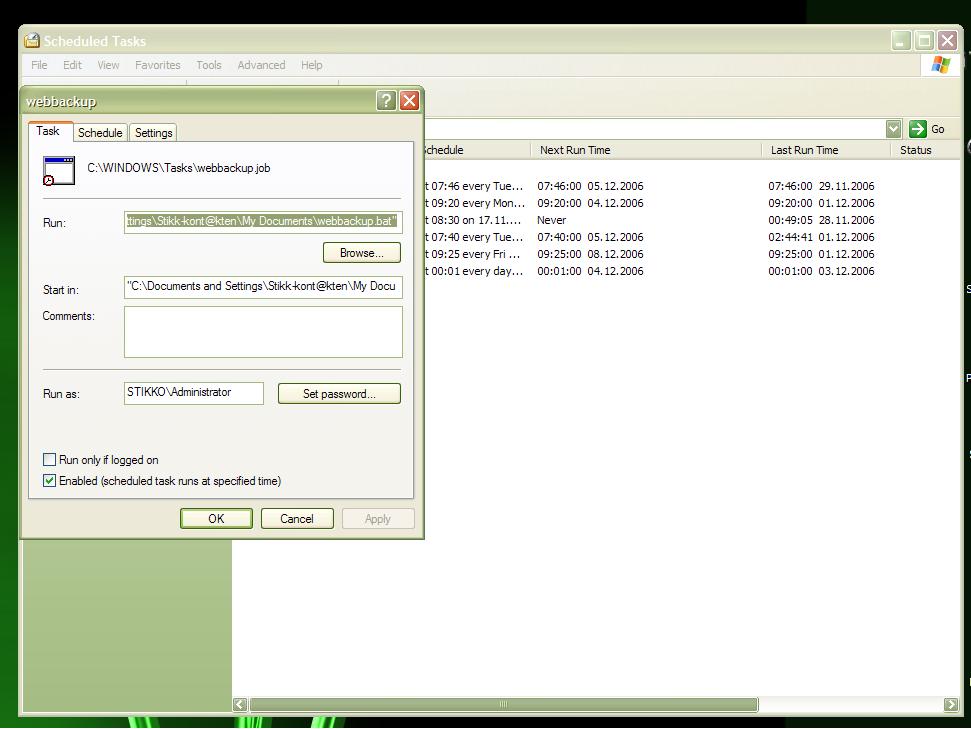Screen dimensions: 971x729
Task: Open the address bar dropdown arrow
Action: point(893,129)
